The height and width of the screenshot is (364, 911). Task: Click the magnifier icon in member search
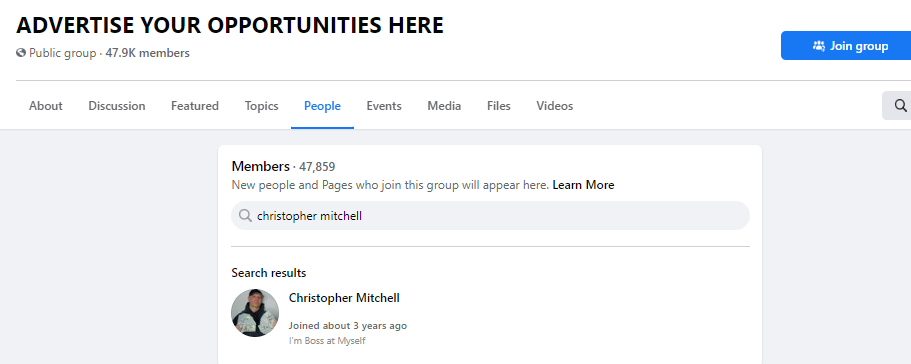point(245,216)
